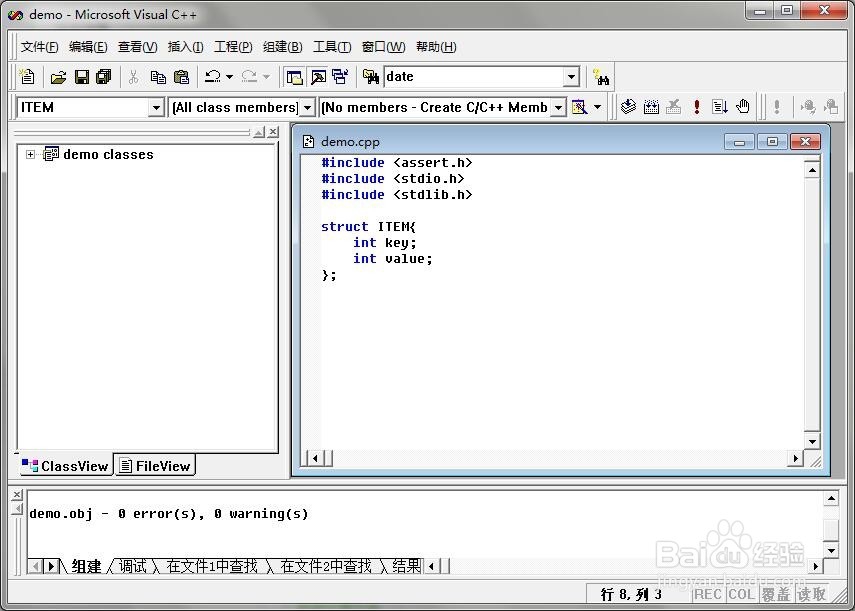855x611 pixels.
Task: Open the redo history dropdown arrow
Action: tap(266, 77)
